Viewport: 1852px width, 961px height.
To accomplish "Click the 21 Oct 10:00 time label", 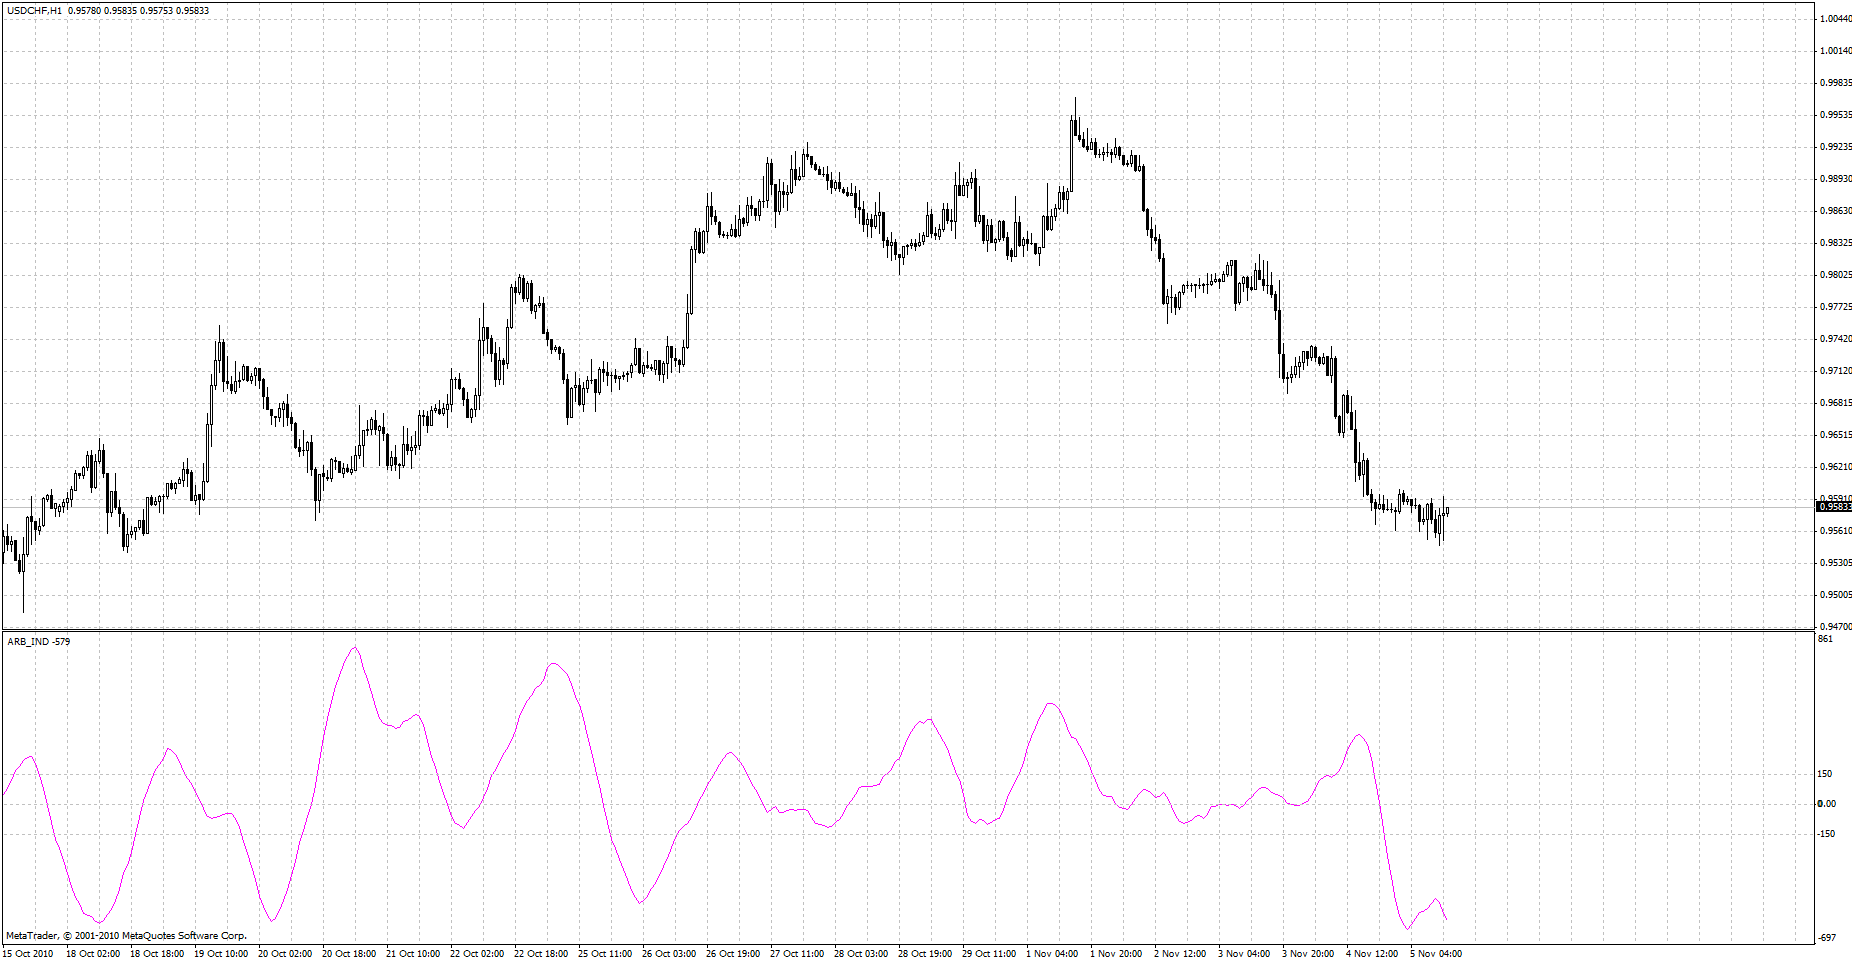I will pyautogui.click(x=413, y=954).
